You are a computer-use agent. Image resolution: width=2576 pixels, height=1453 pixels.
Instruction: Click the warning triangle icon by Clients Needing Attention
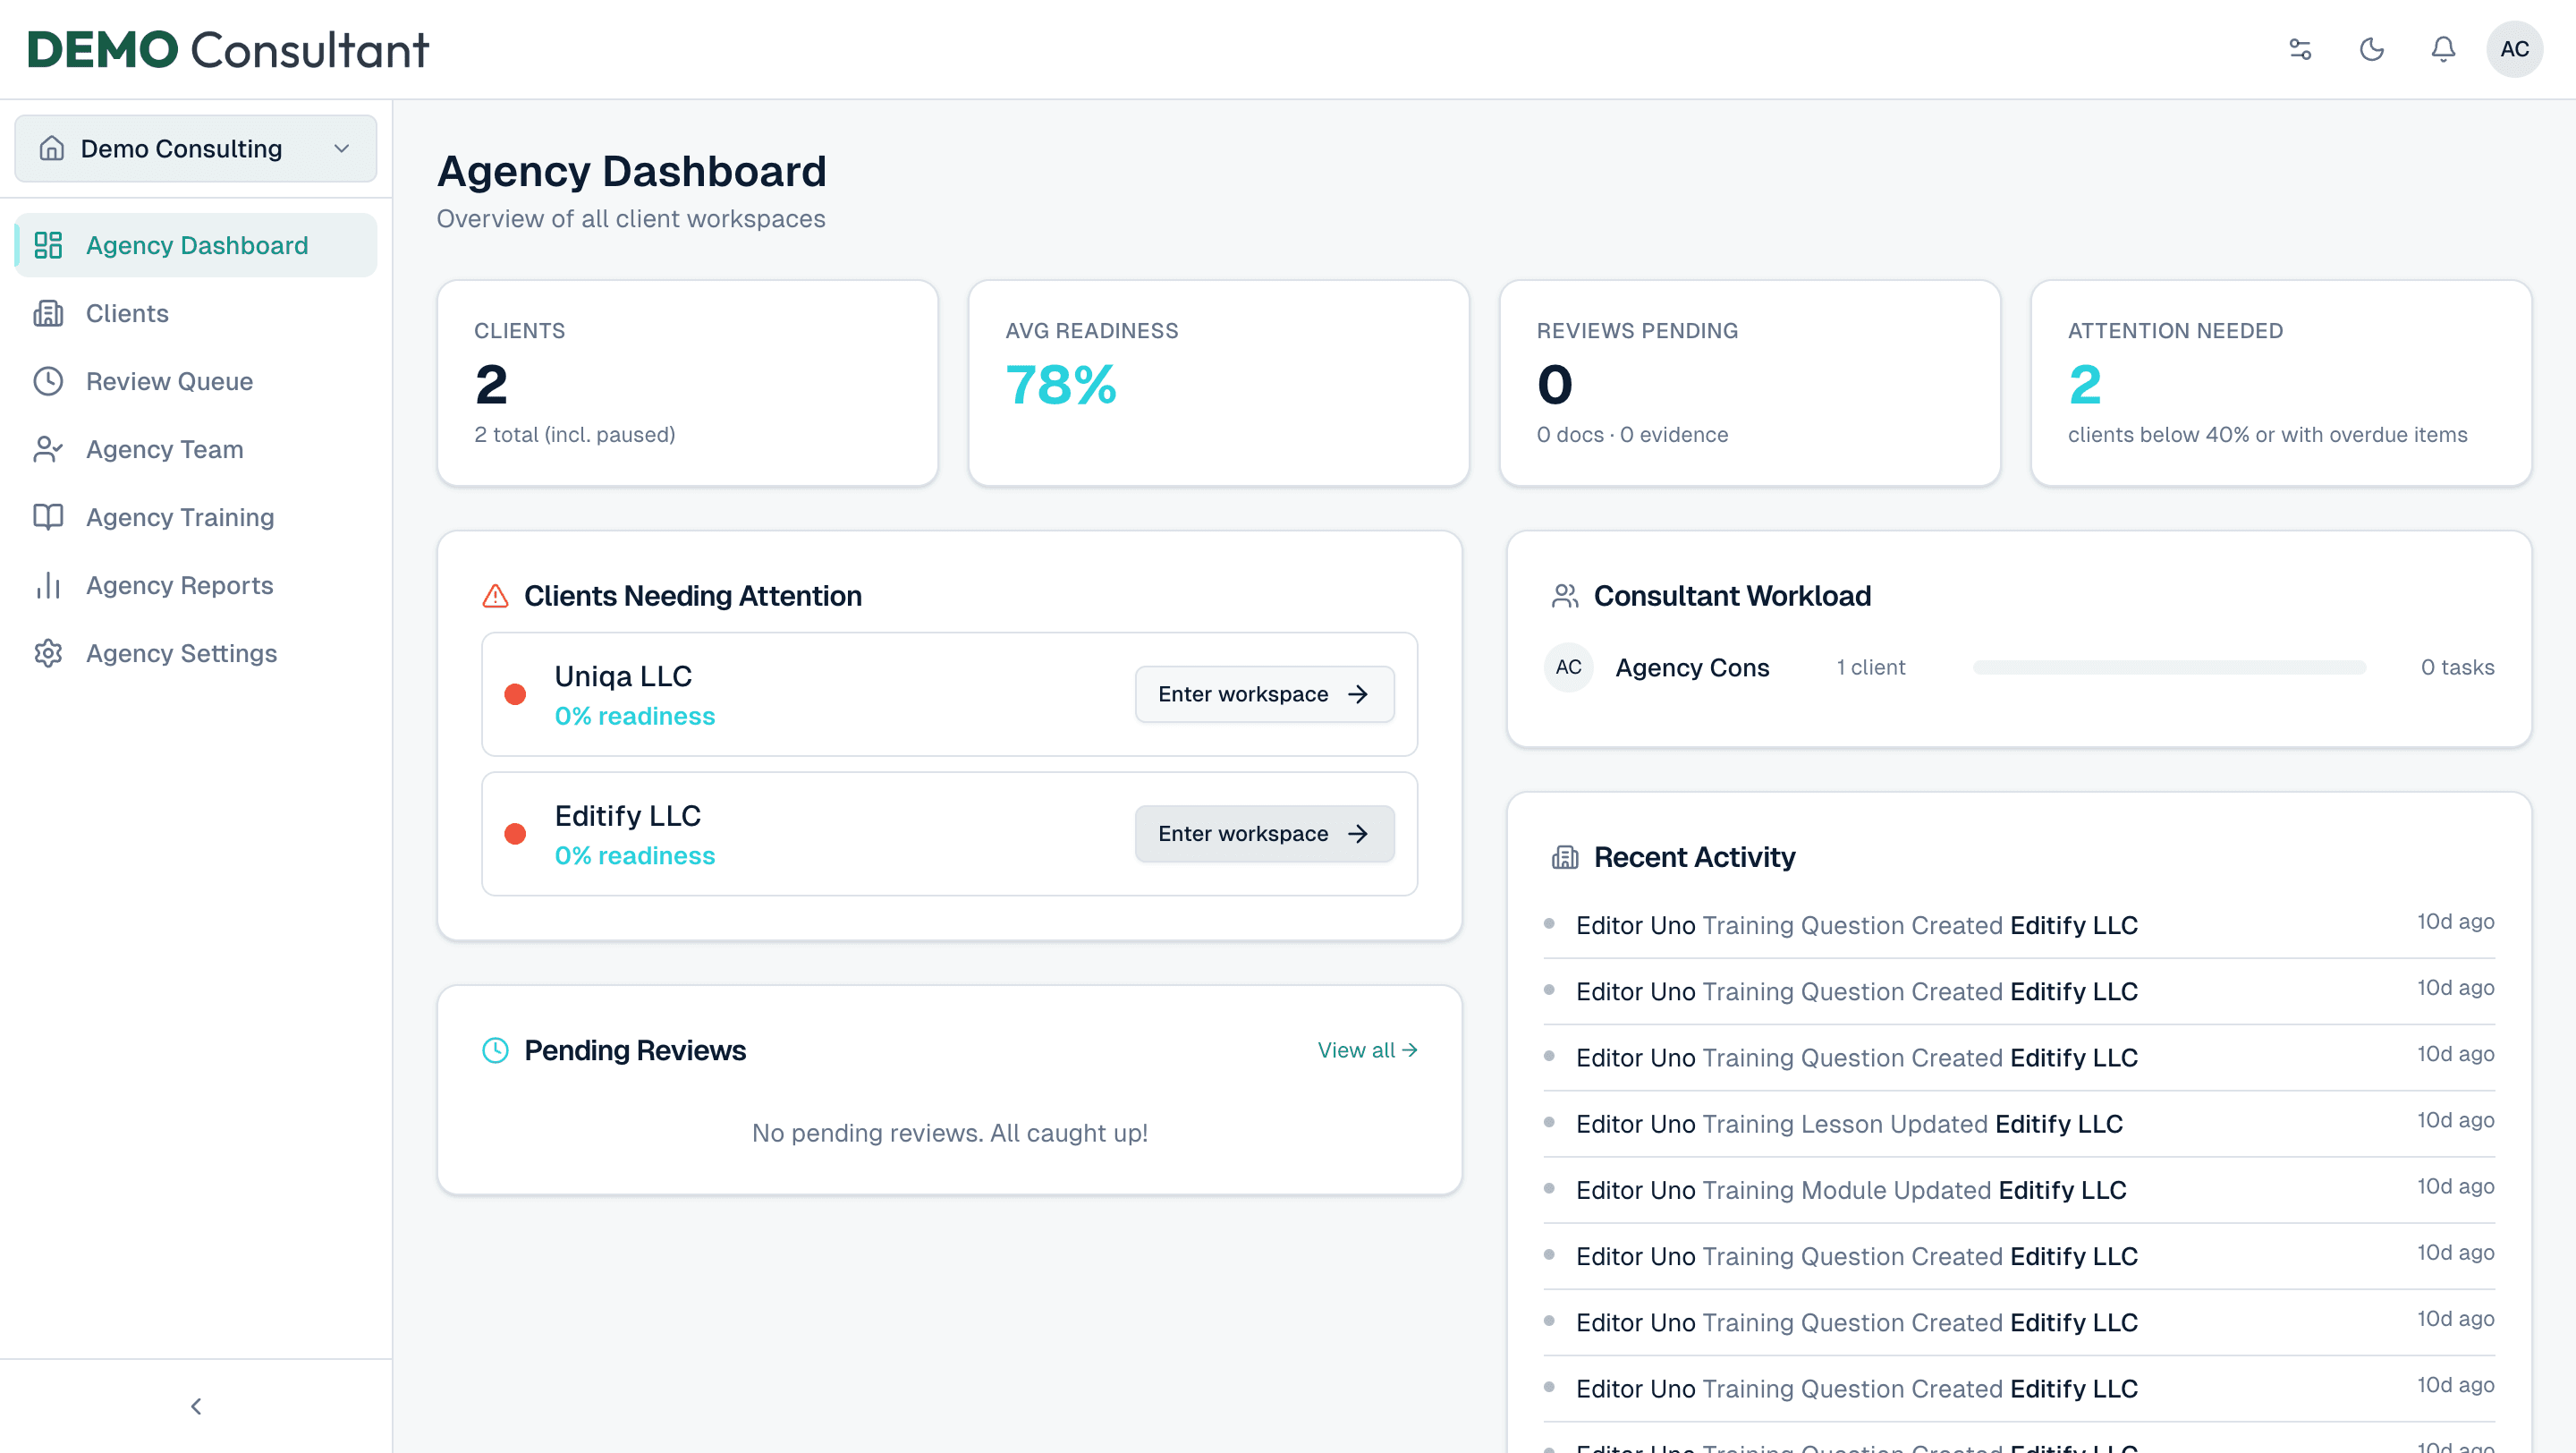(x=495, y=596)
